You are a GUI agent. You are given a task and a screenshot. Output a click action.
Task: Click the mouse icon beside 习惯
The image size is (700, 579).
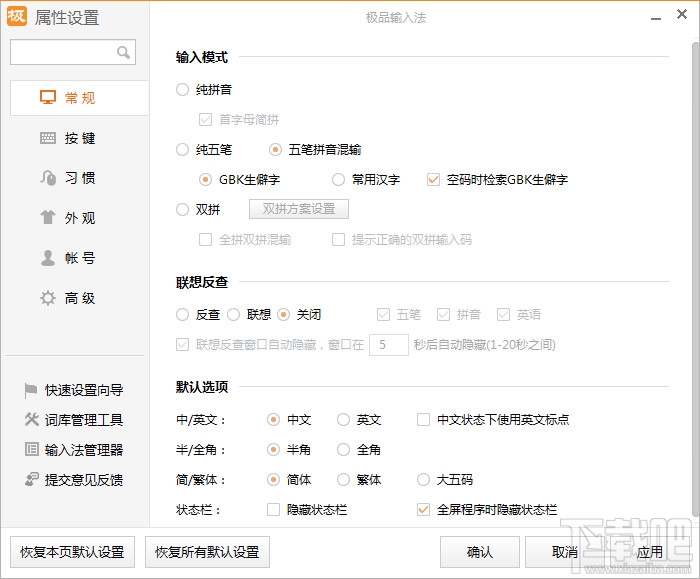point(48,178)
